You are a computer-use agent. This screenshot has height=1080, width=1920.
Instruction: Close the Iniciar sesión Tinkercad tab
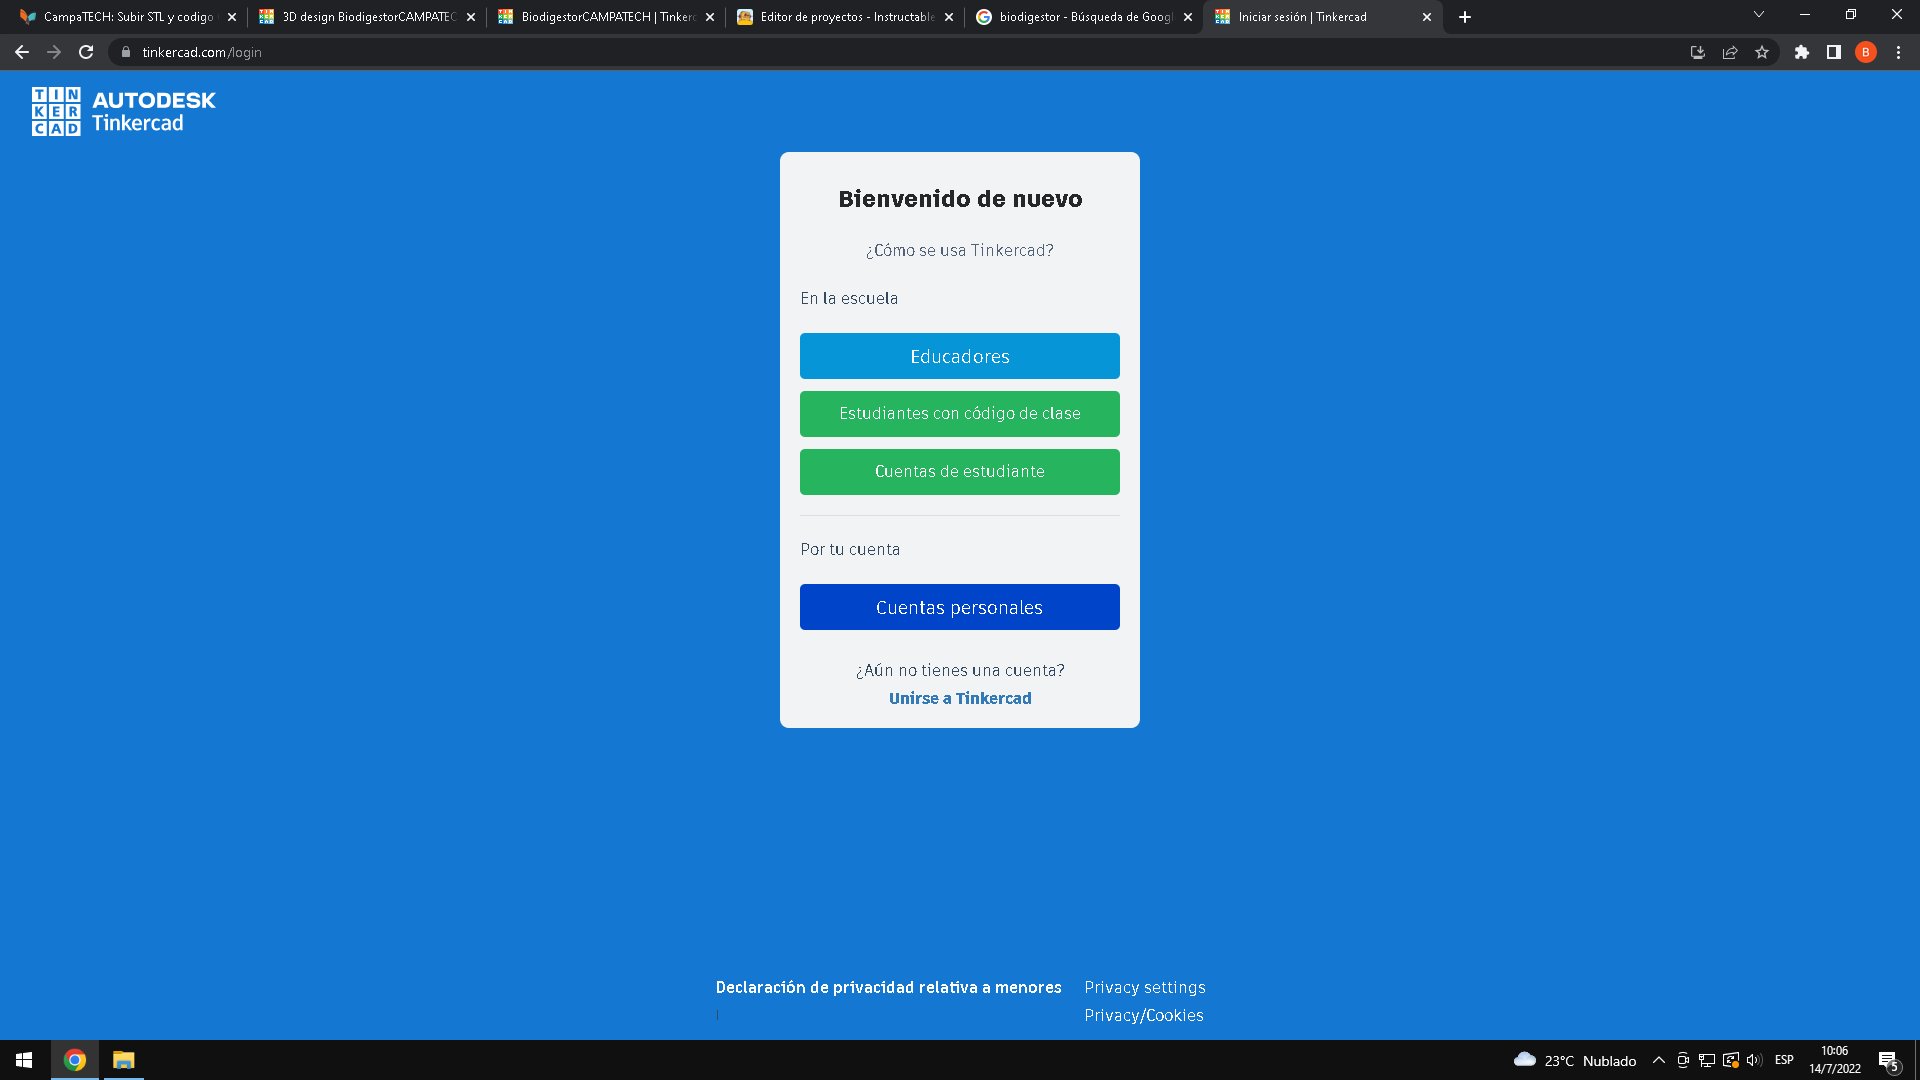tap(1427, 17)
